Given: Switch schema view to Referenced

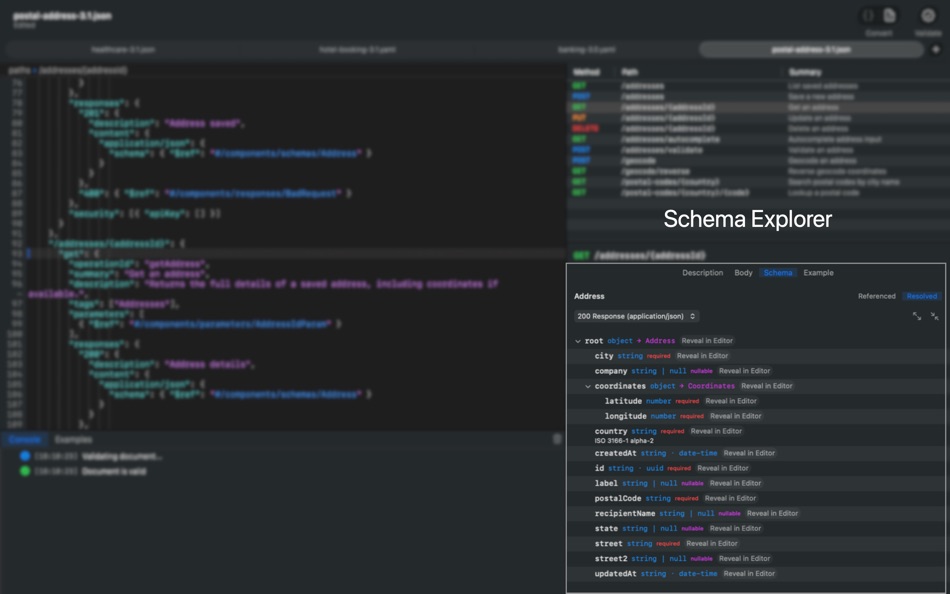Looking at the screenshot, I should 877,296.
